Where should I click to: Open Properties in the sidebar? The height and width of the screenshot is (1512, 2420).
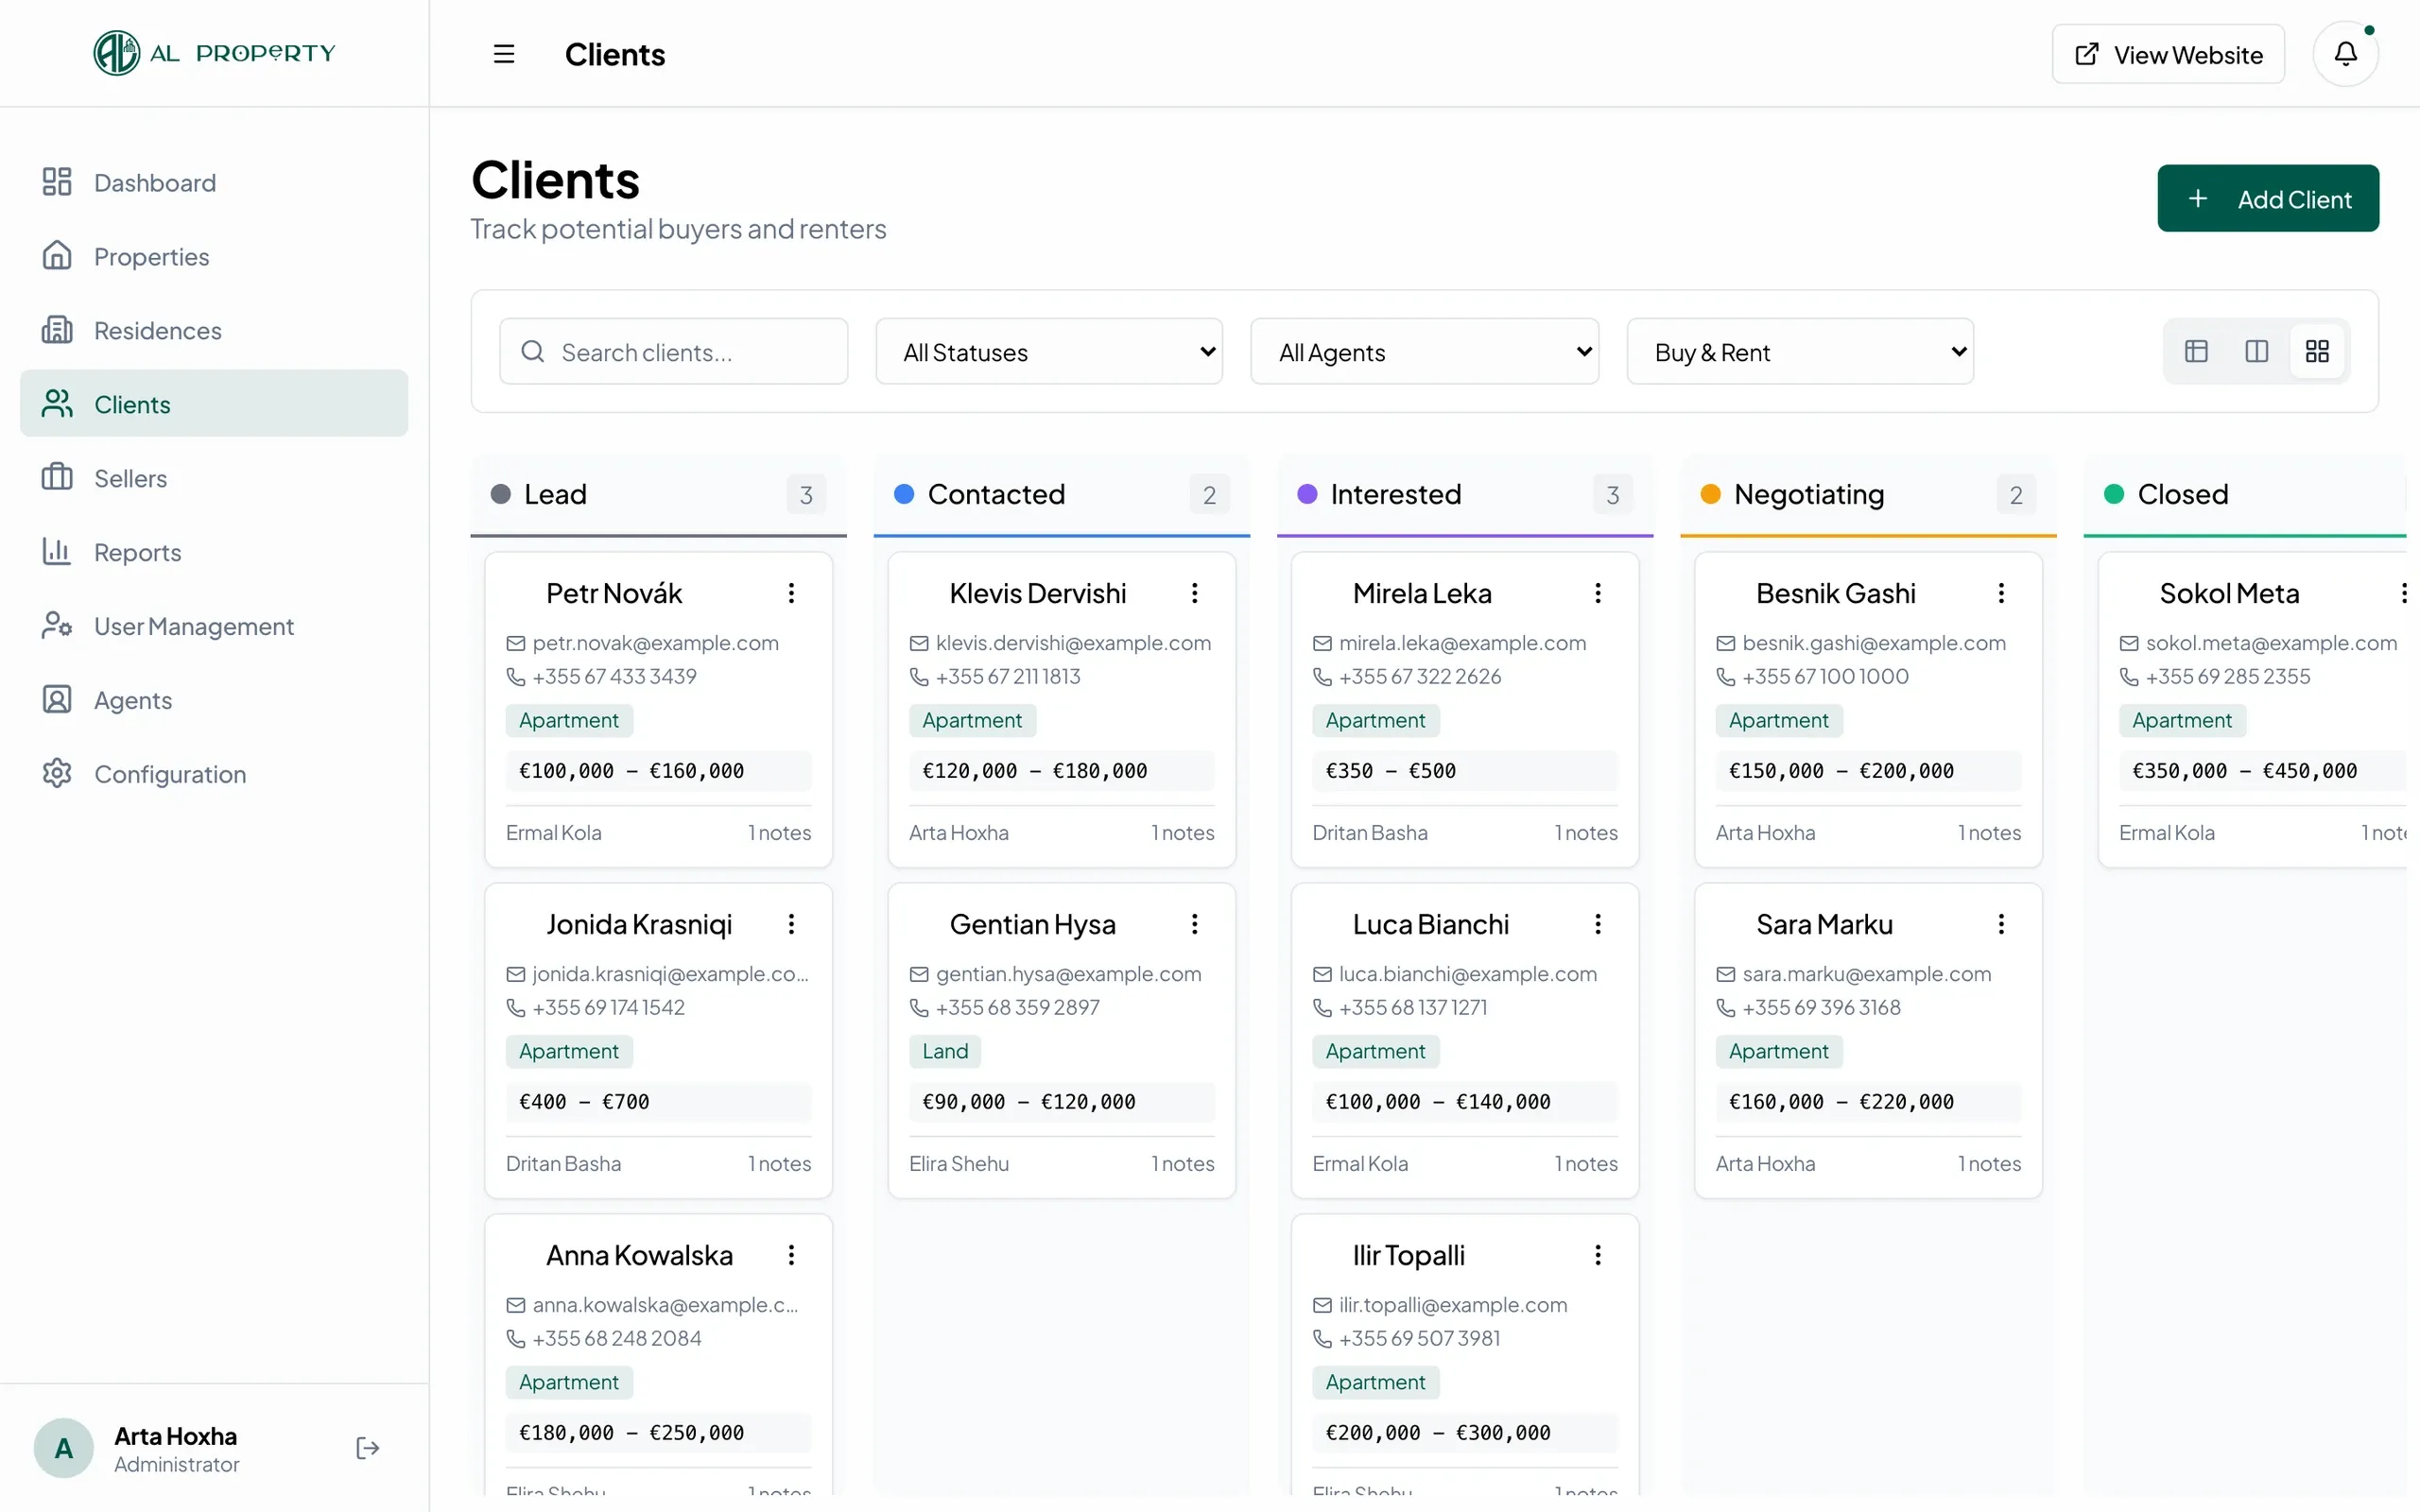(214, 256)
